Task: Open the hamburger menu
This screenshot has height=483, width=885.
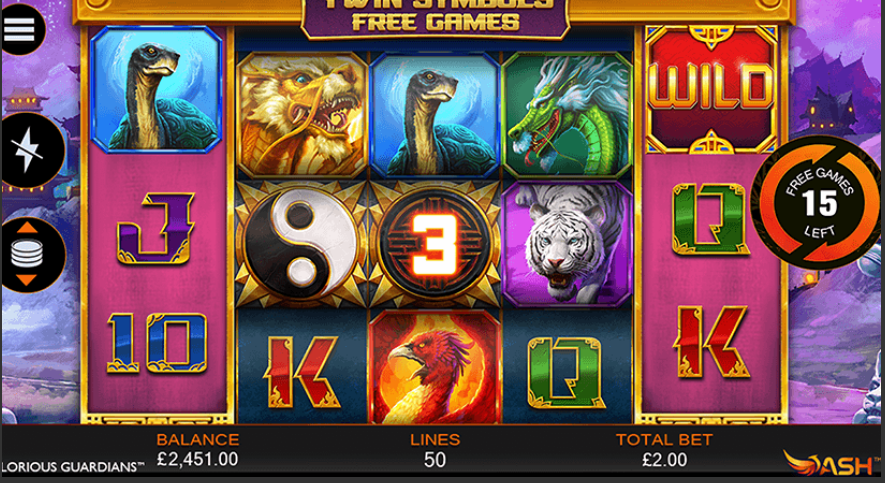Action: click(x=20, y=28)
